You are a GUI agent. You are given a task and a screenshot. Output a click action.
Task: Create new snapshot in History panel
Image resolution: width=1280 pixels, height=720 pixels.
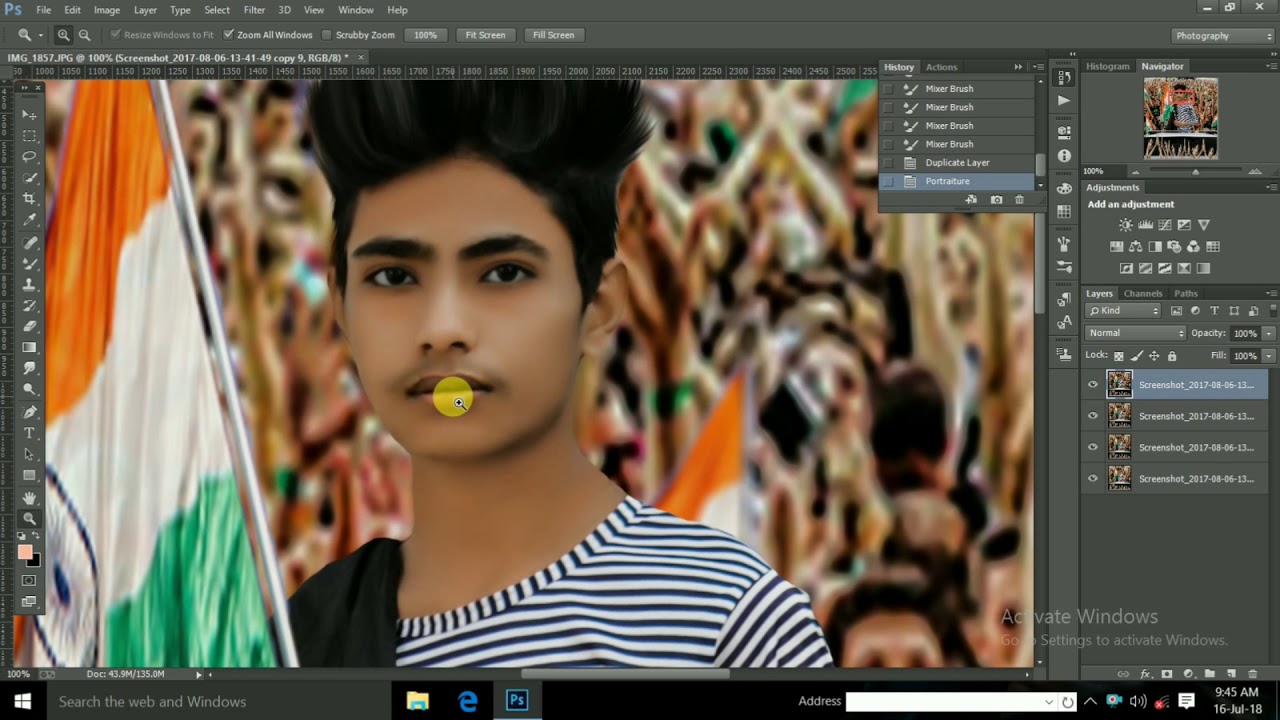[996, 200]
